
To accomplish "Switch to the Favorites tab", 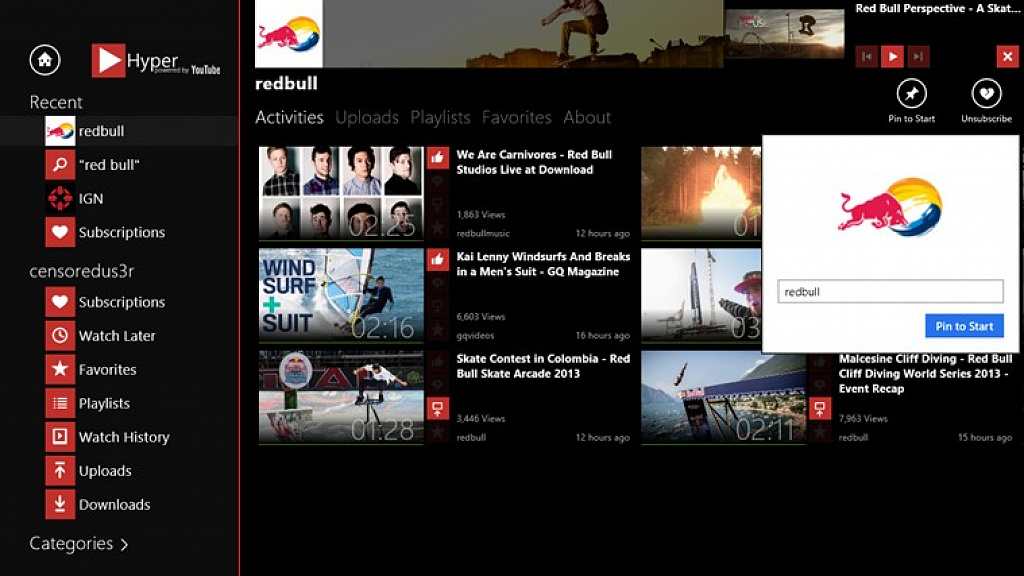I will pyautogui.click(x=517, y=118).
